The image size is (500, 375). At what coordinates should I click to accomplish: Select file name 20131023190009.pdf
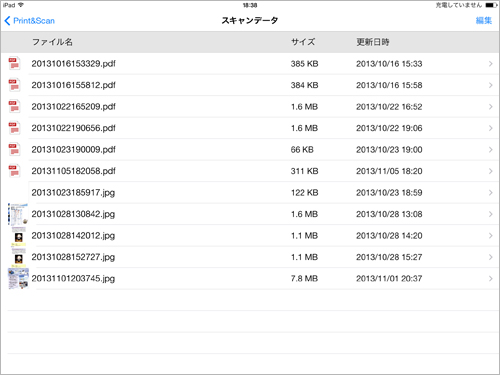click(x=73, y=150)
